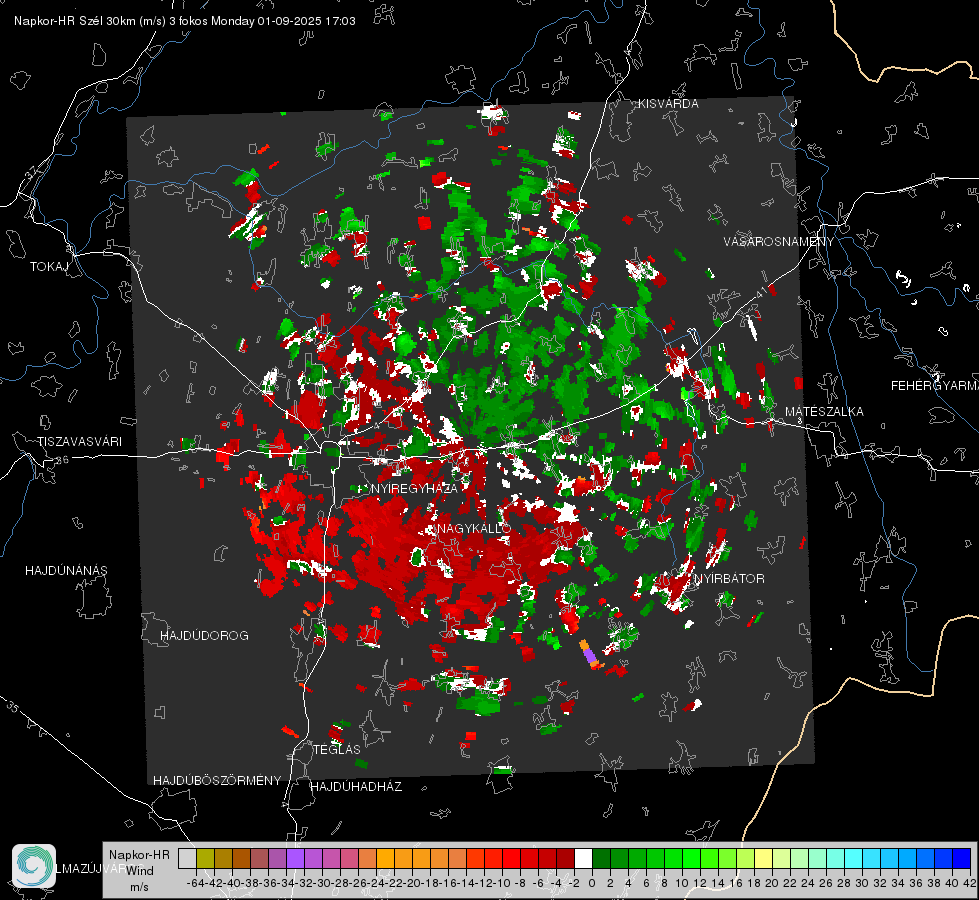This screenshot has width=979, height=900.
Task: Pick the light gray first legend swatch
Action: point(187,858)
